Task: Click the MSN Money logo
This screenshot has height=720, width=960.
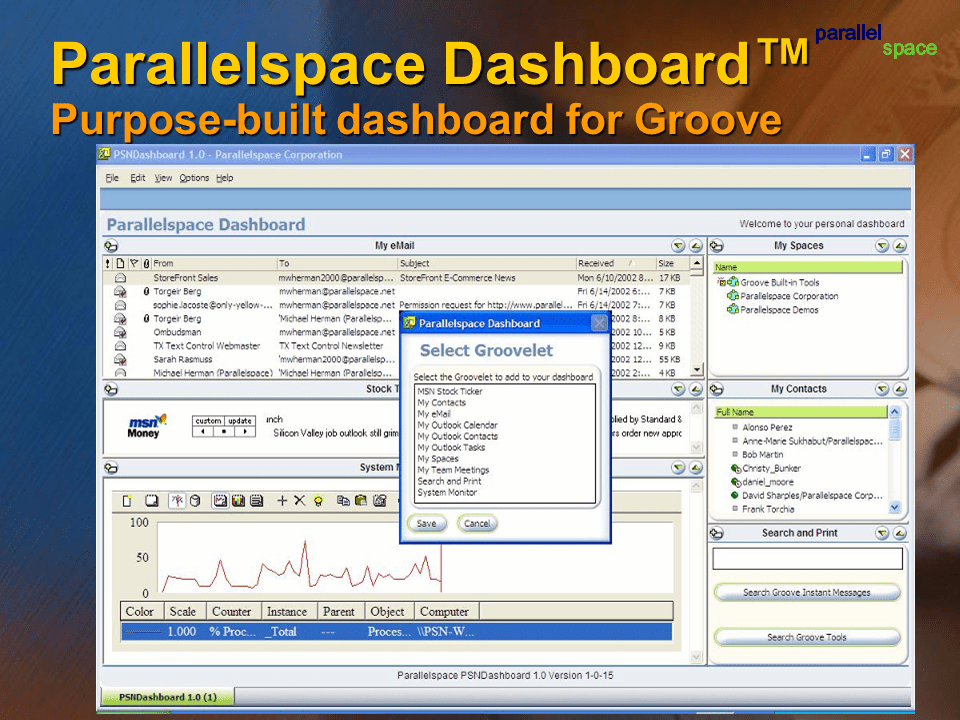Action: click(x=146, y=427)
